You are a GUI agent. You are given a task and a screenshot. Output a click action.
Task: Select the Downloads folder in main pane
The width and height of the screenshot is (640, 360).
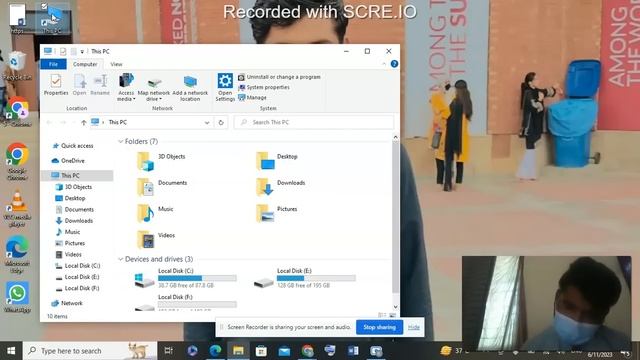[281, 187]
